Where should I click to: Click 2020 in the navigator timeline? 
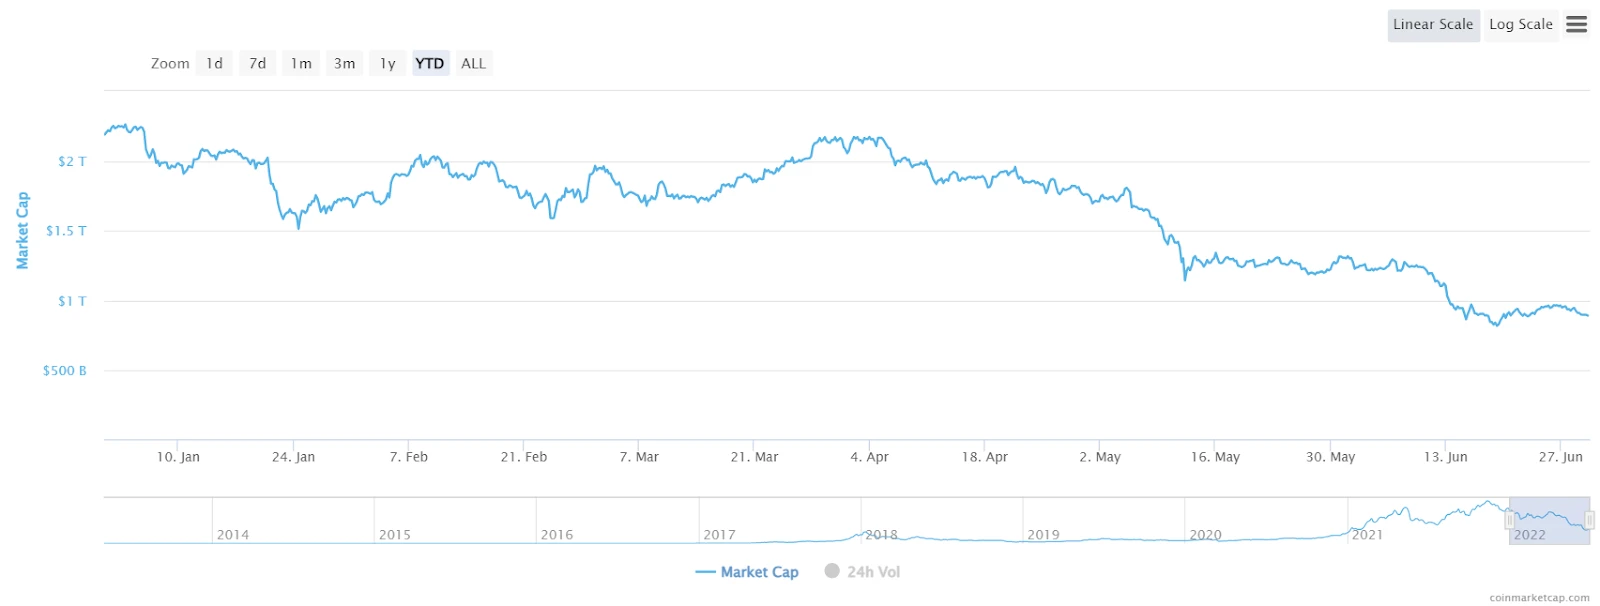click(1205, 535)
